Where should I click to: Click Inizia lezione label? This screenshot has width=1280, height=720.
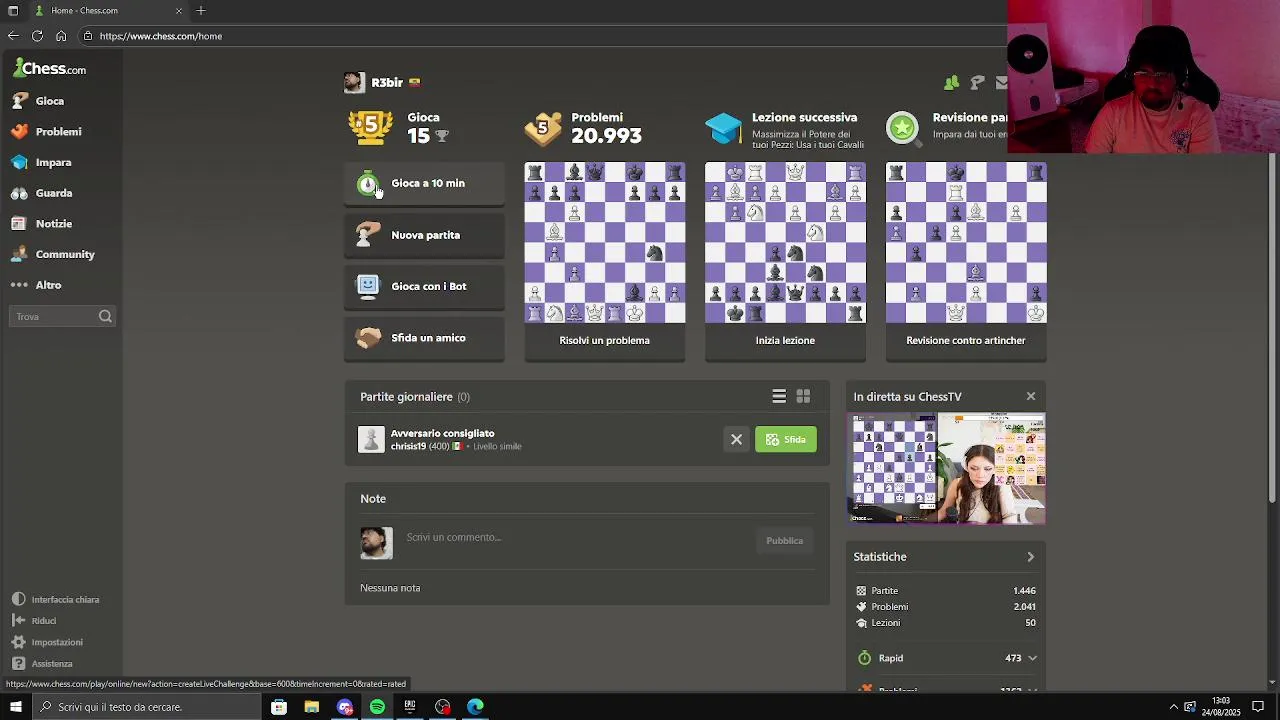pos(785,340)
